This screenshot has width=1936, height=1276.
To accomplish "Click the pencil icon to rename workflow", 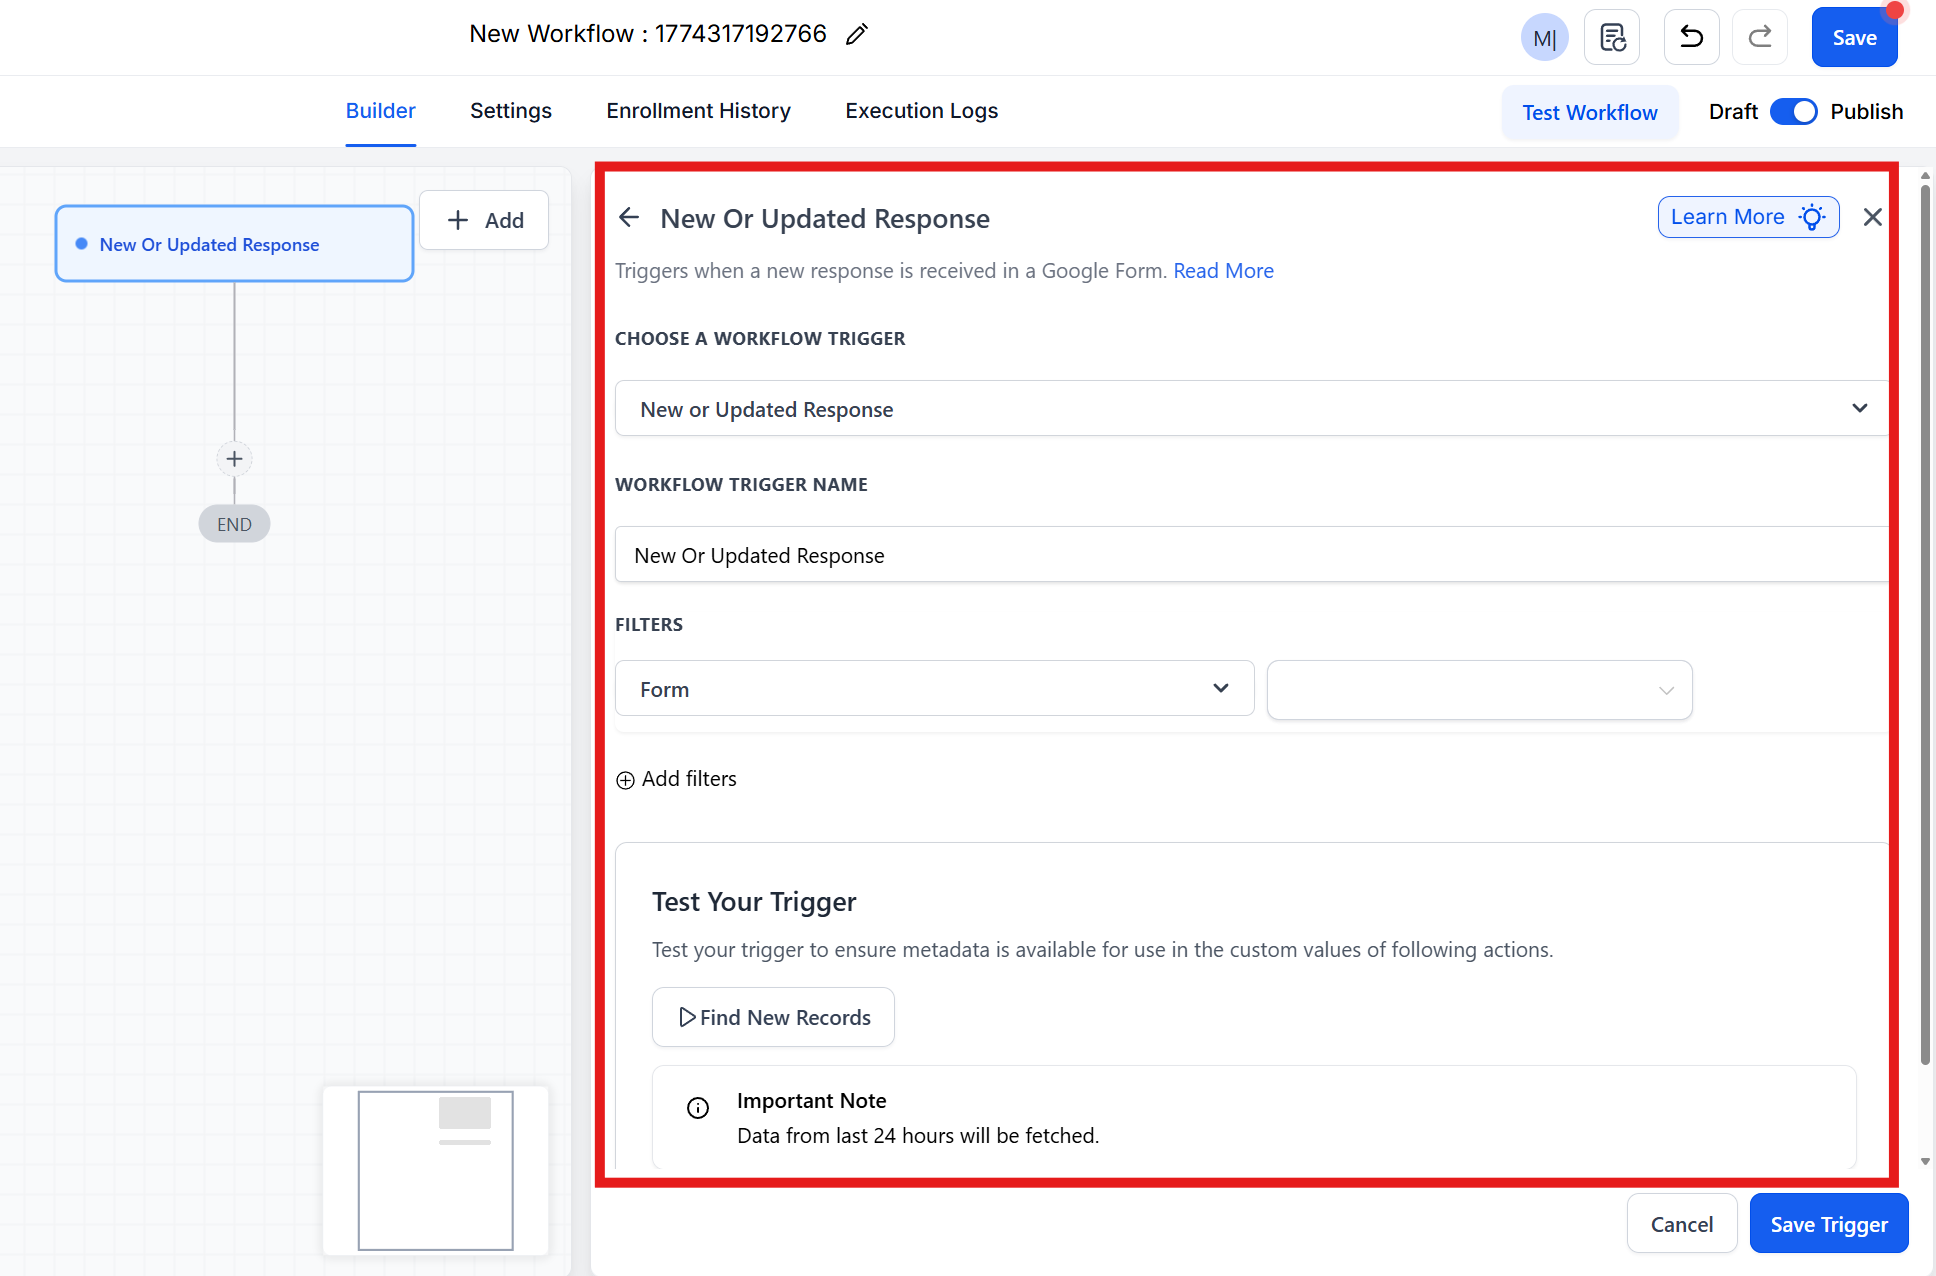I will pyautogui.click(x=856, y=35).
